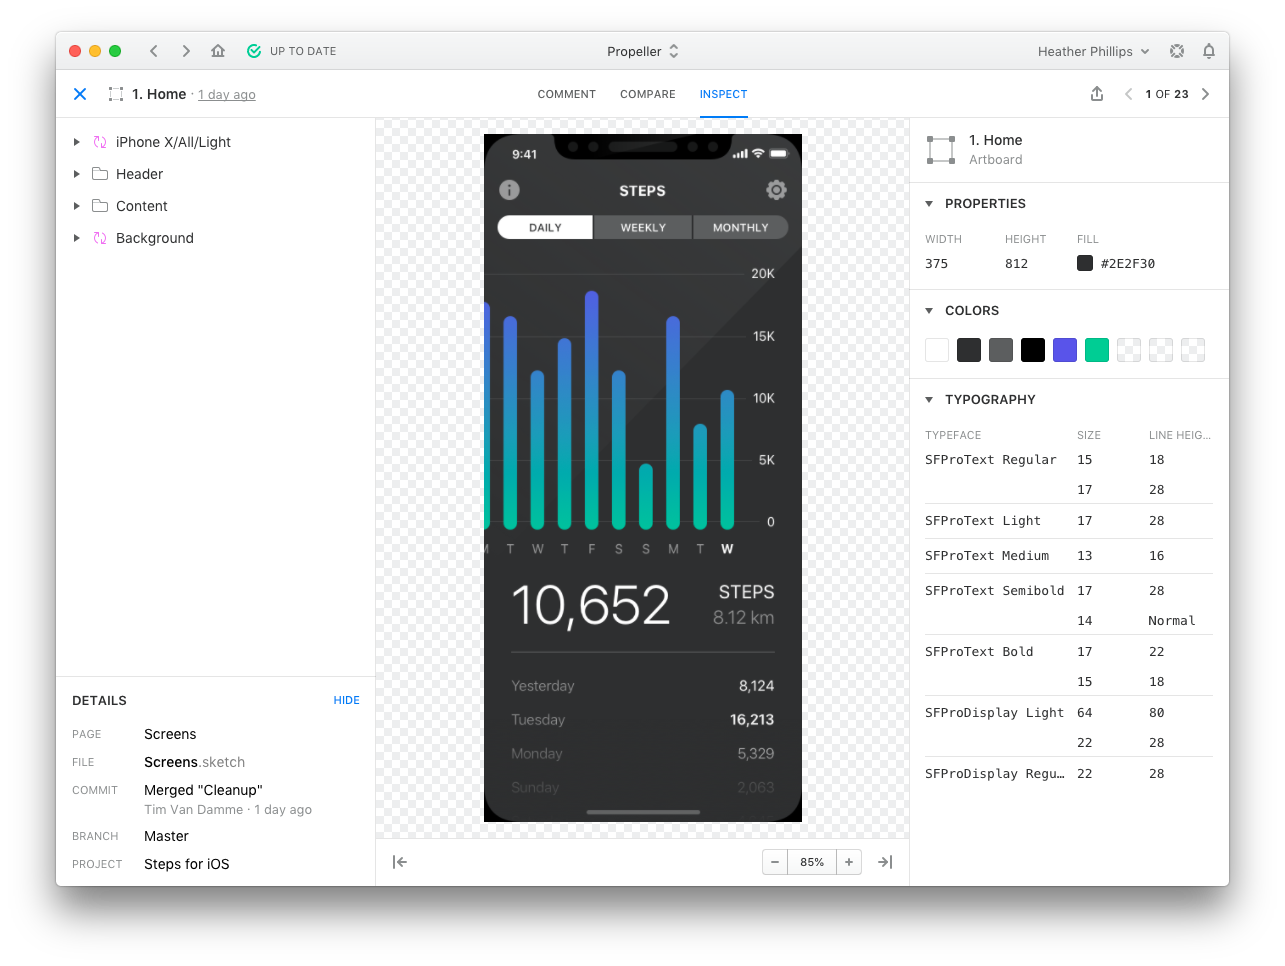Open the home icon in title bar

218,51
